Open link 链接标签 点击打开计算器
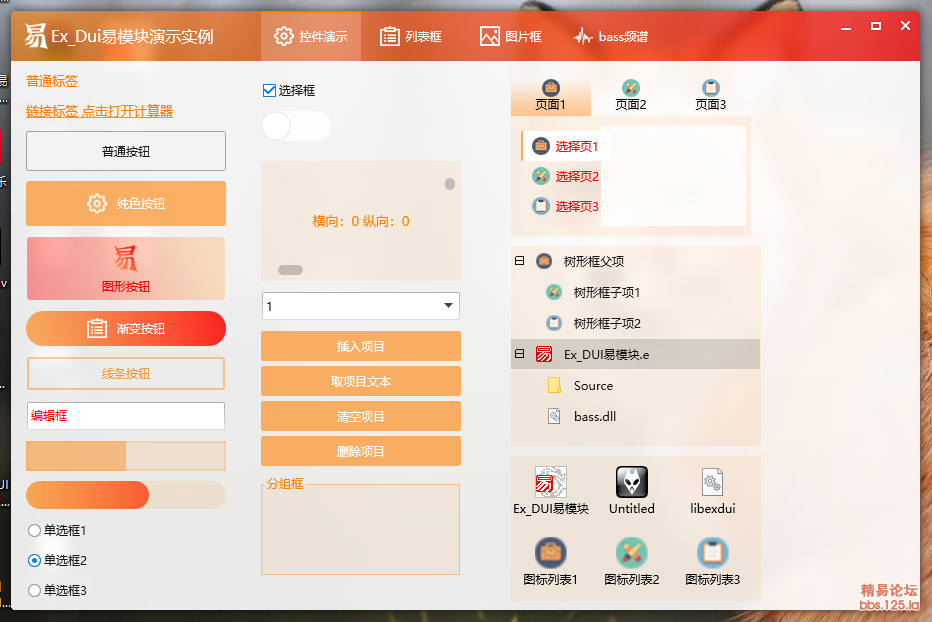Screen dimensions: 932x622 tap(99, 111)
